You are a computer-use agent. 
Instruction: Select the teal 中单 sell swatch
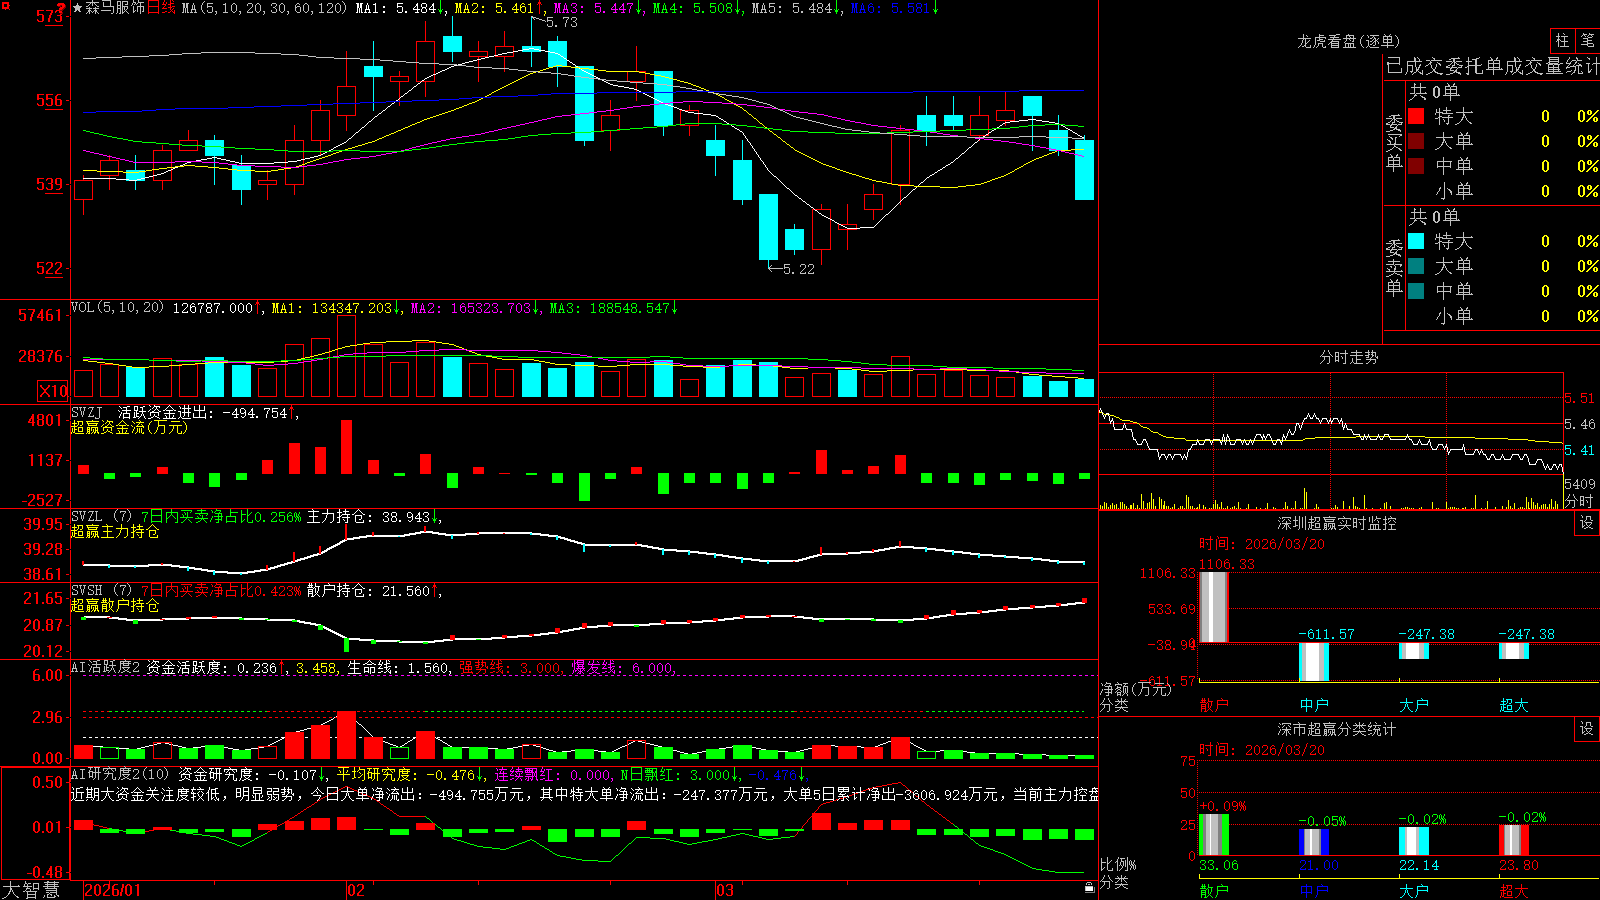pyautogui.click(x=1416, y=291)
